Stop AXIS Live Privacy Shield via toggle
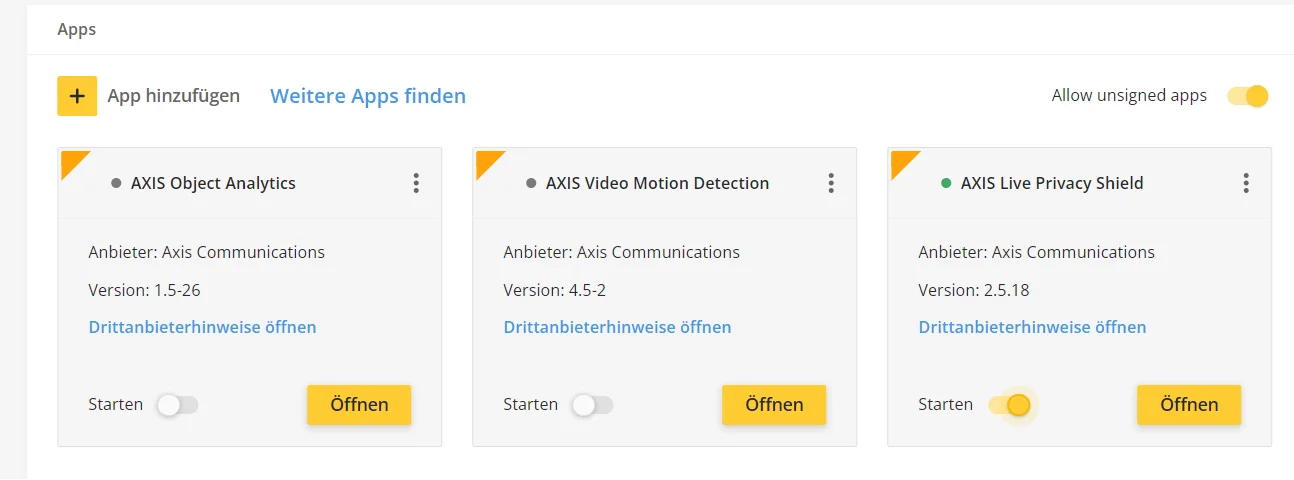 pyautogui.click(x=1009, y=405)
